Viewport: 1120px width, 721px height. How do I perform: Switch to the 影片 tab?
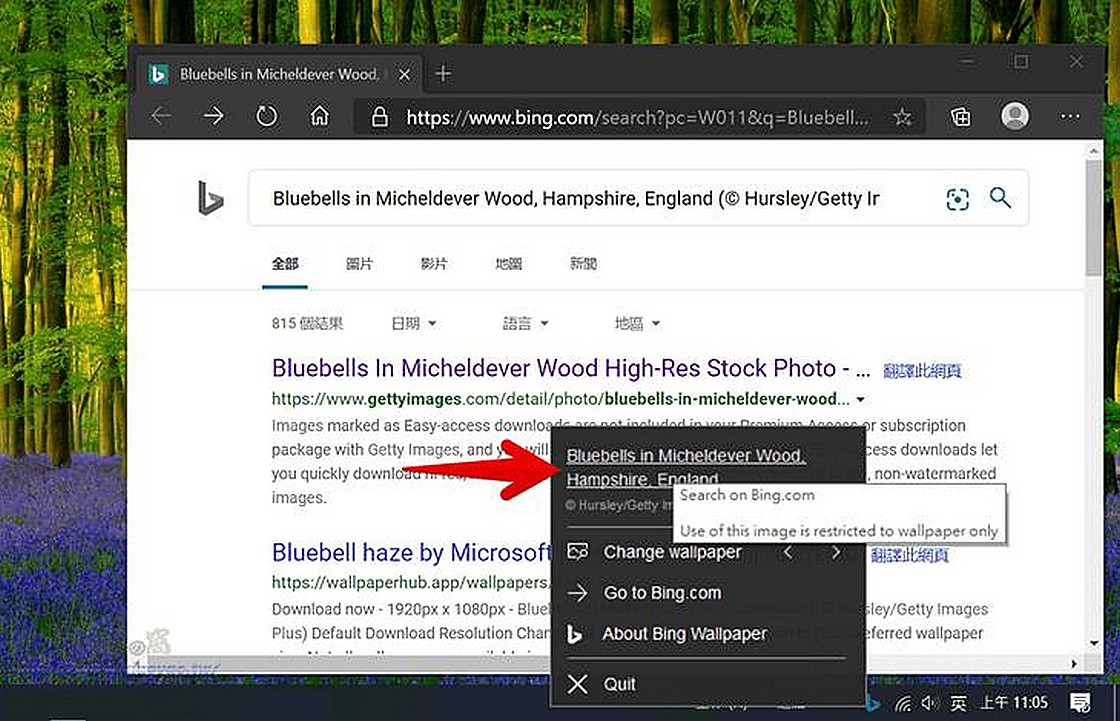pos(434,264)
